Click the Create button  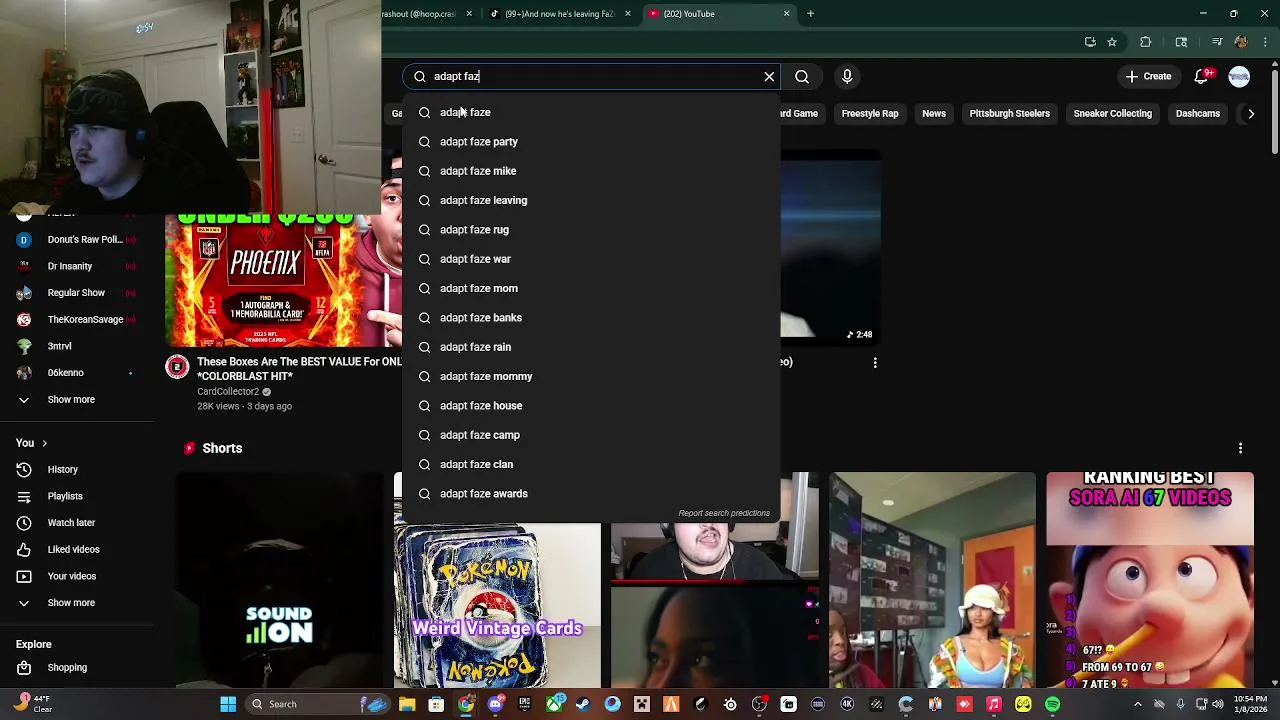(1147, 76)
